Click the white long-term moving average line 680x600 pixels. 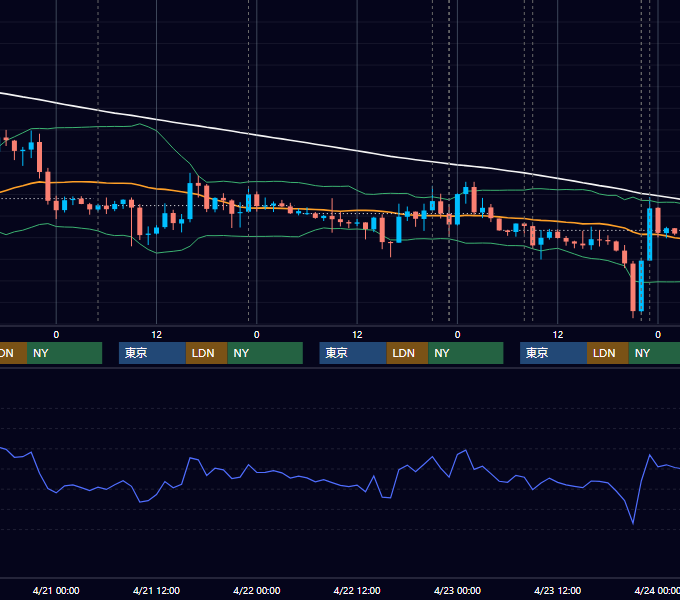coord(340,147)
